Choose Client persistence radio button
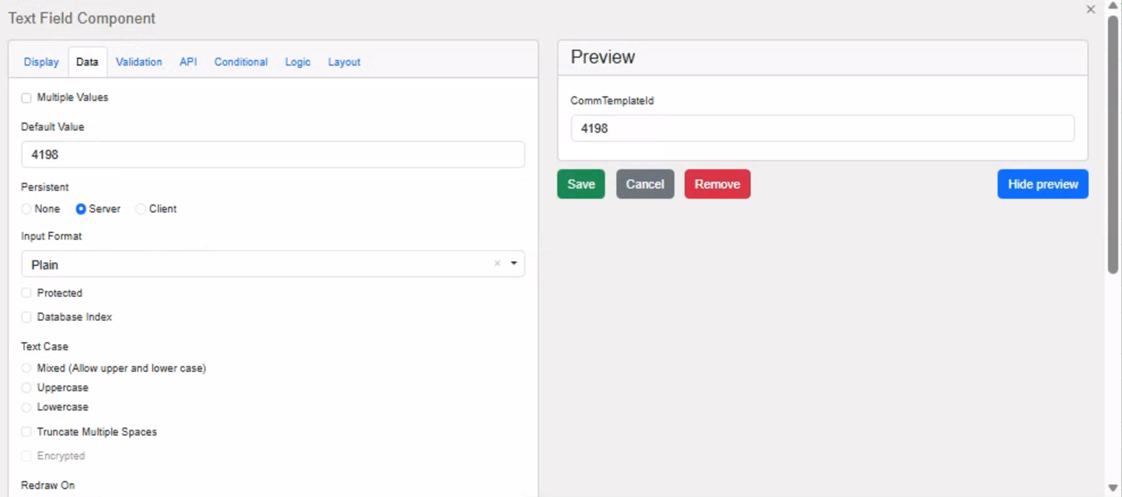1122x497 pixels. (141, 209)
